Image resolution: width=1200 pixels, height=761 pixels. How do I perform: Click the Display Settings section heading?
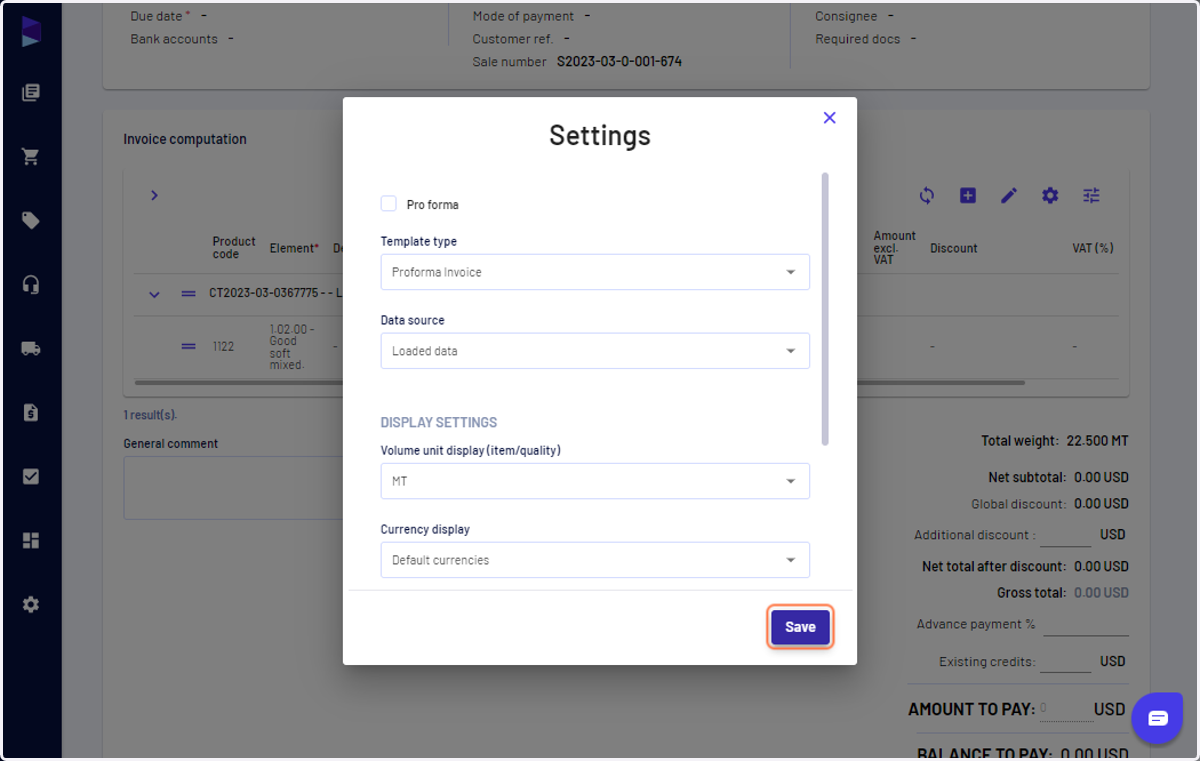tap(439, 423)
